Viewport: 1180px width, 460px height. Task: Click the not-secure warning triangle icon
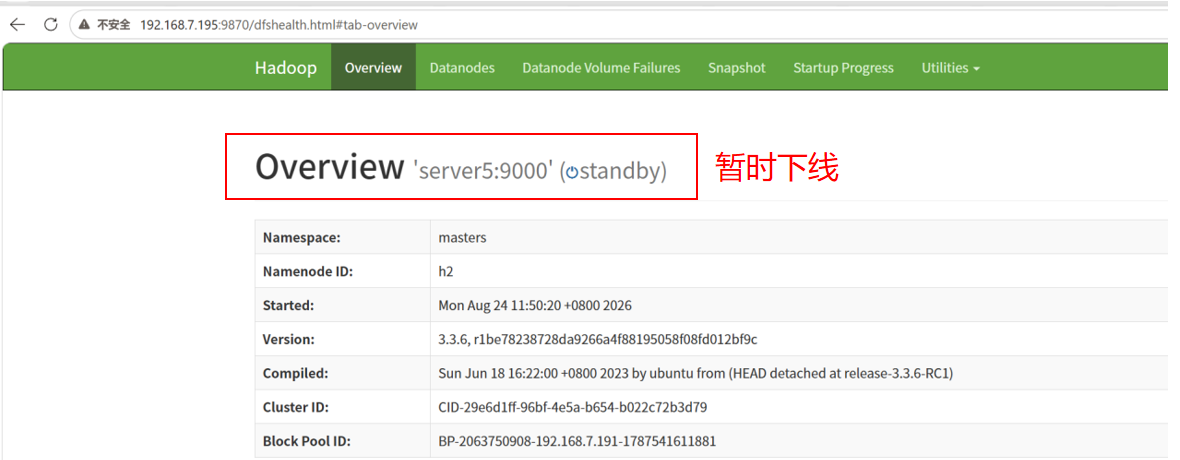(84, 25)
